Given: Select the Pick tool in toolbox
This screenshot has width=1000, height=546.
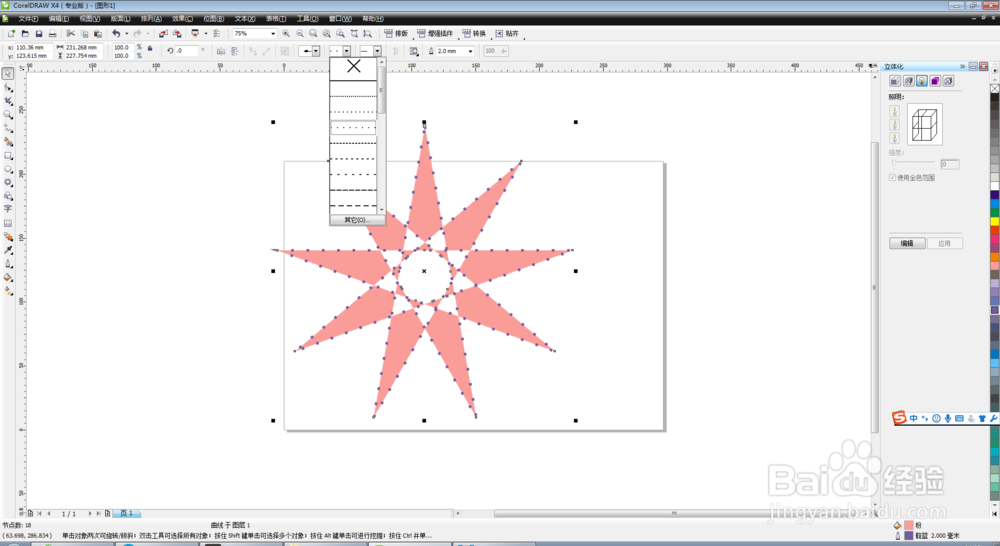Looking at the screenshot, I should click(x=8, y=74).
